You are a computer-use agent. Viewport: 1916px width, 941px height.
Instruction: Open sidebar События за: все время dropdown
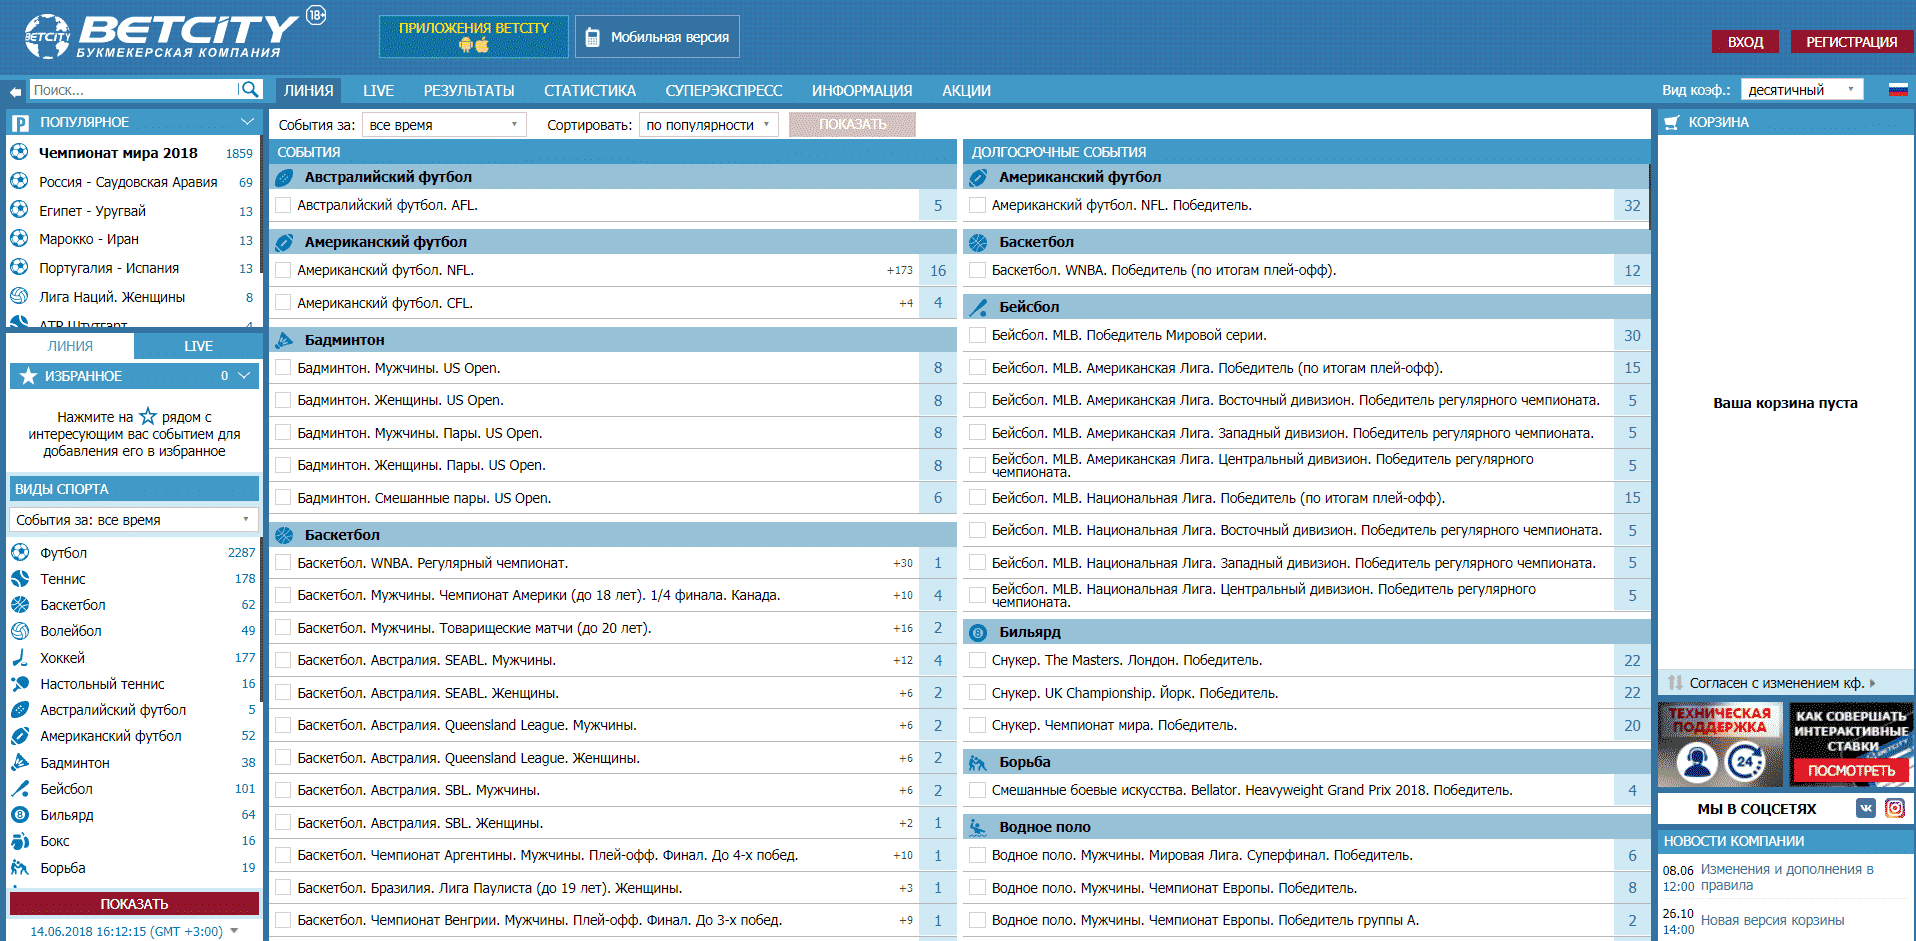(x=133, y=520)
